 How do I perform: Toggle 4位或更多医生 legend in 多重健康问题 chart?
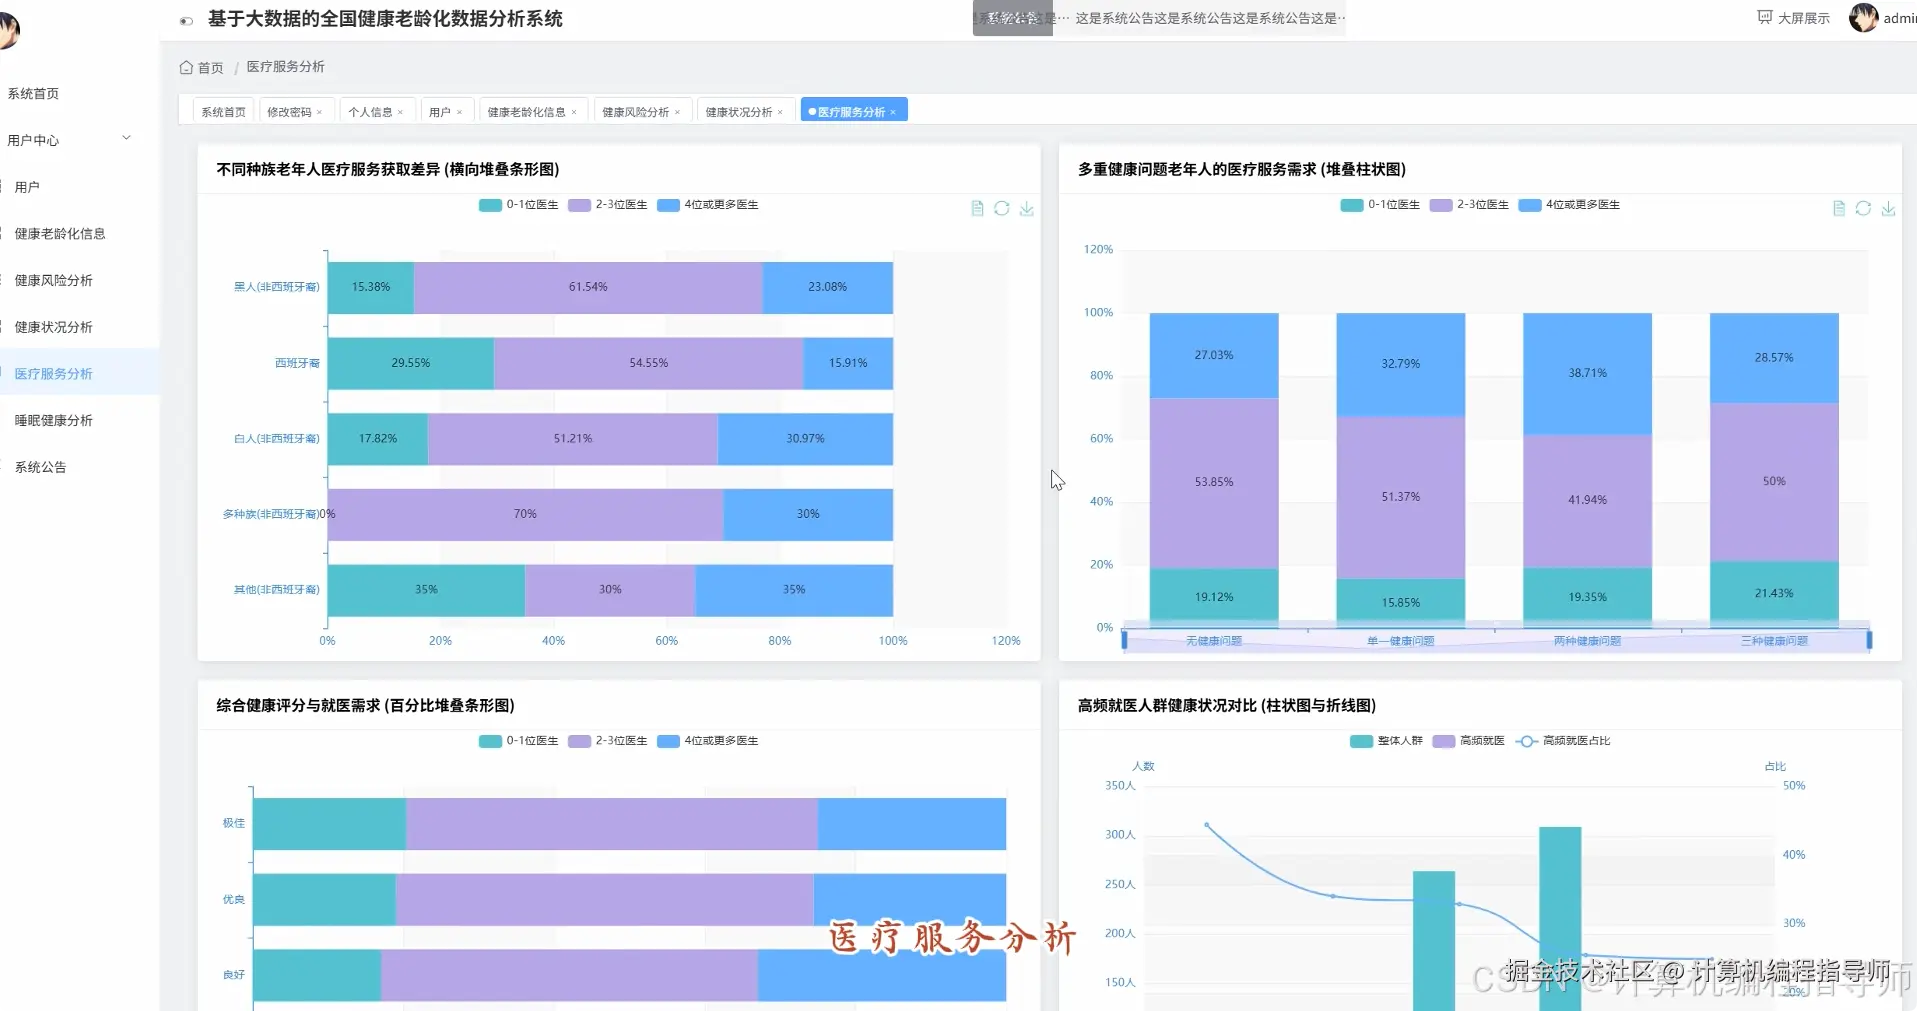1570,205
